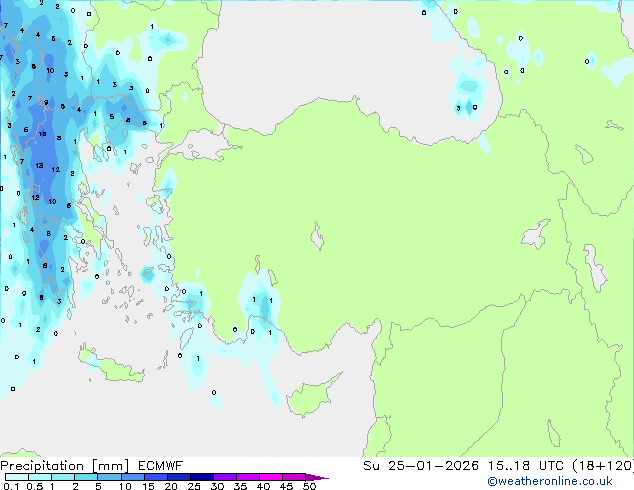The image size is (634, 490).
Task: Click the "35" legend tick label
Action: coord(240,486)
